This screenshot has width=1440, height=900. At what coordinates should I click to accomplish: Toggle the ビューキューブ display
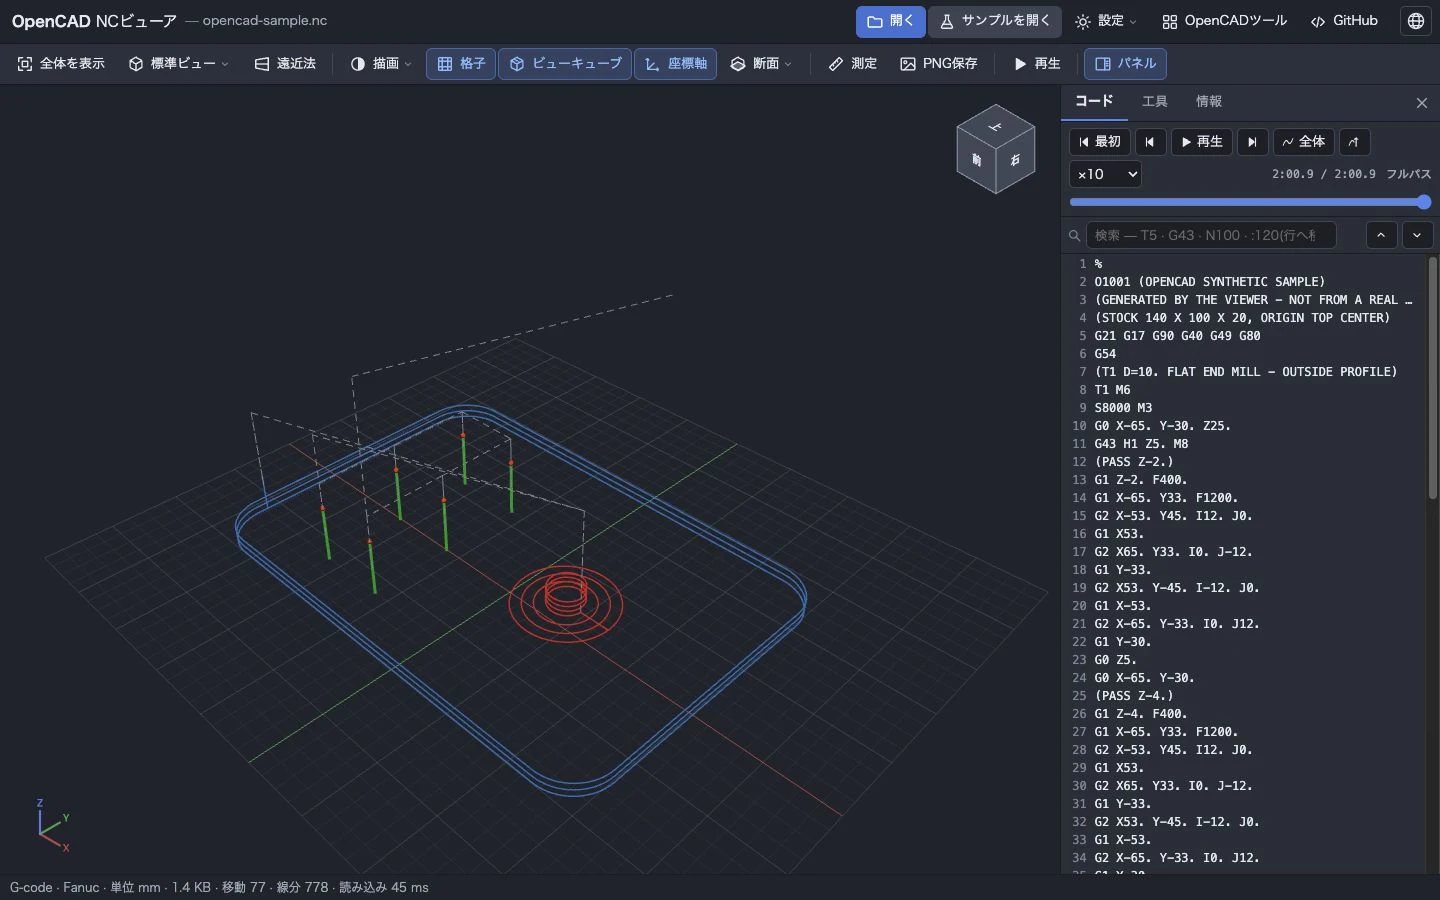coord(565,64)
